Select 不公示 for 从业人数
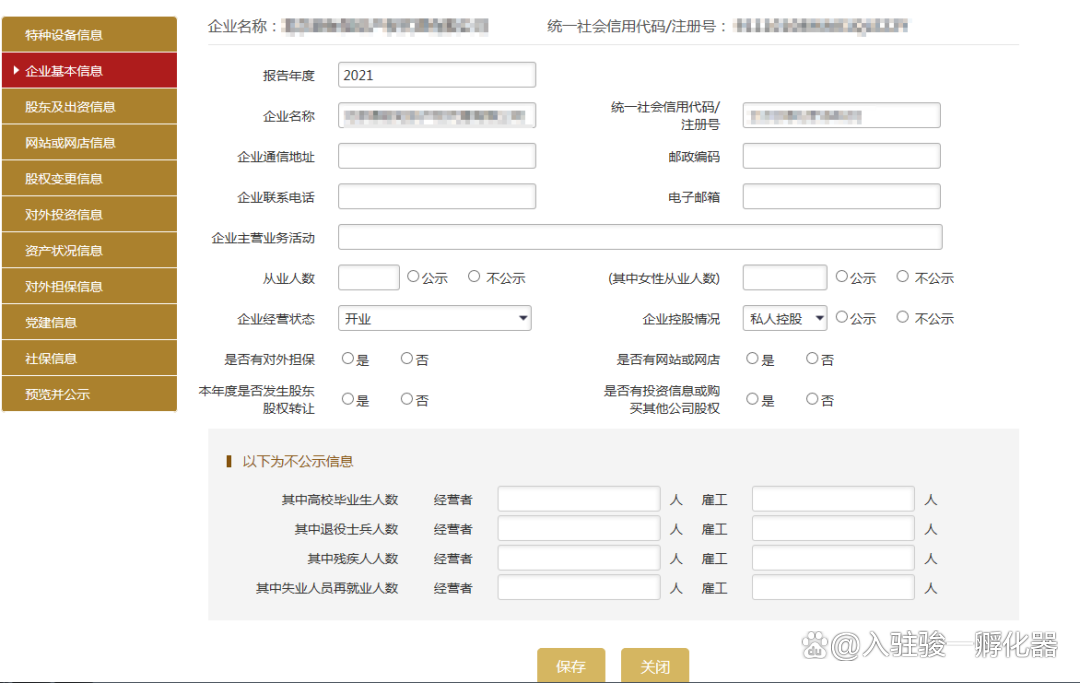This screenshot has width=1080, height=683. pyautogui.click(x=474, y=276)
